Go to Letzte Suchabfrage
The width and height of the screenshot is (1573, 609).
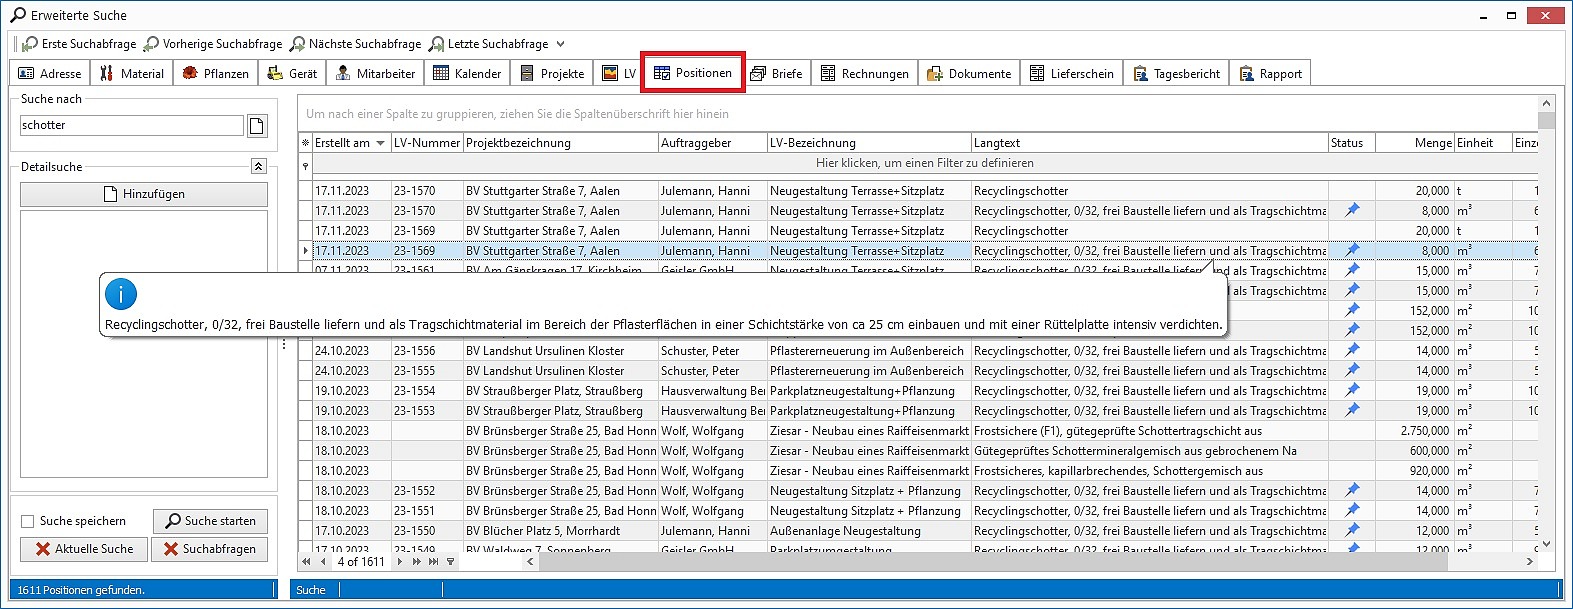(489, 44)
